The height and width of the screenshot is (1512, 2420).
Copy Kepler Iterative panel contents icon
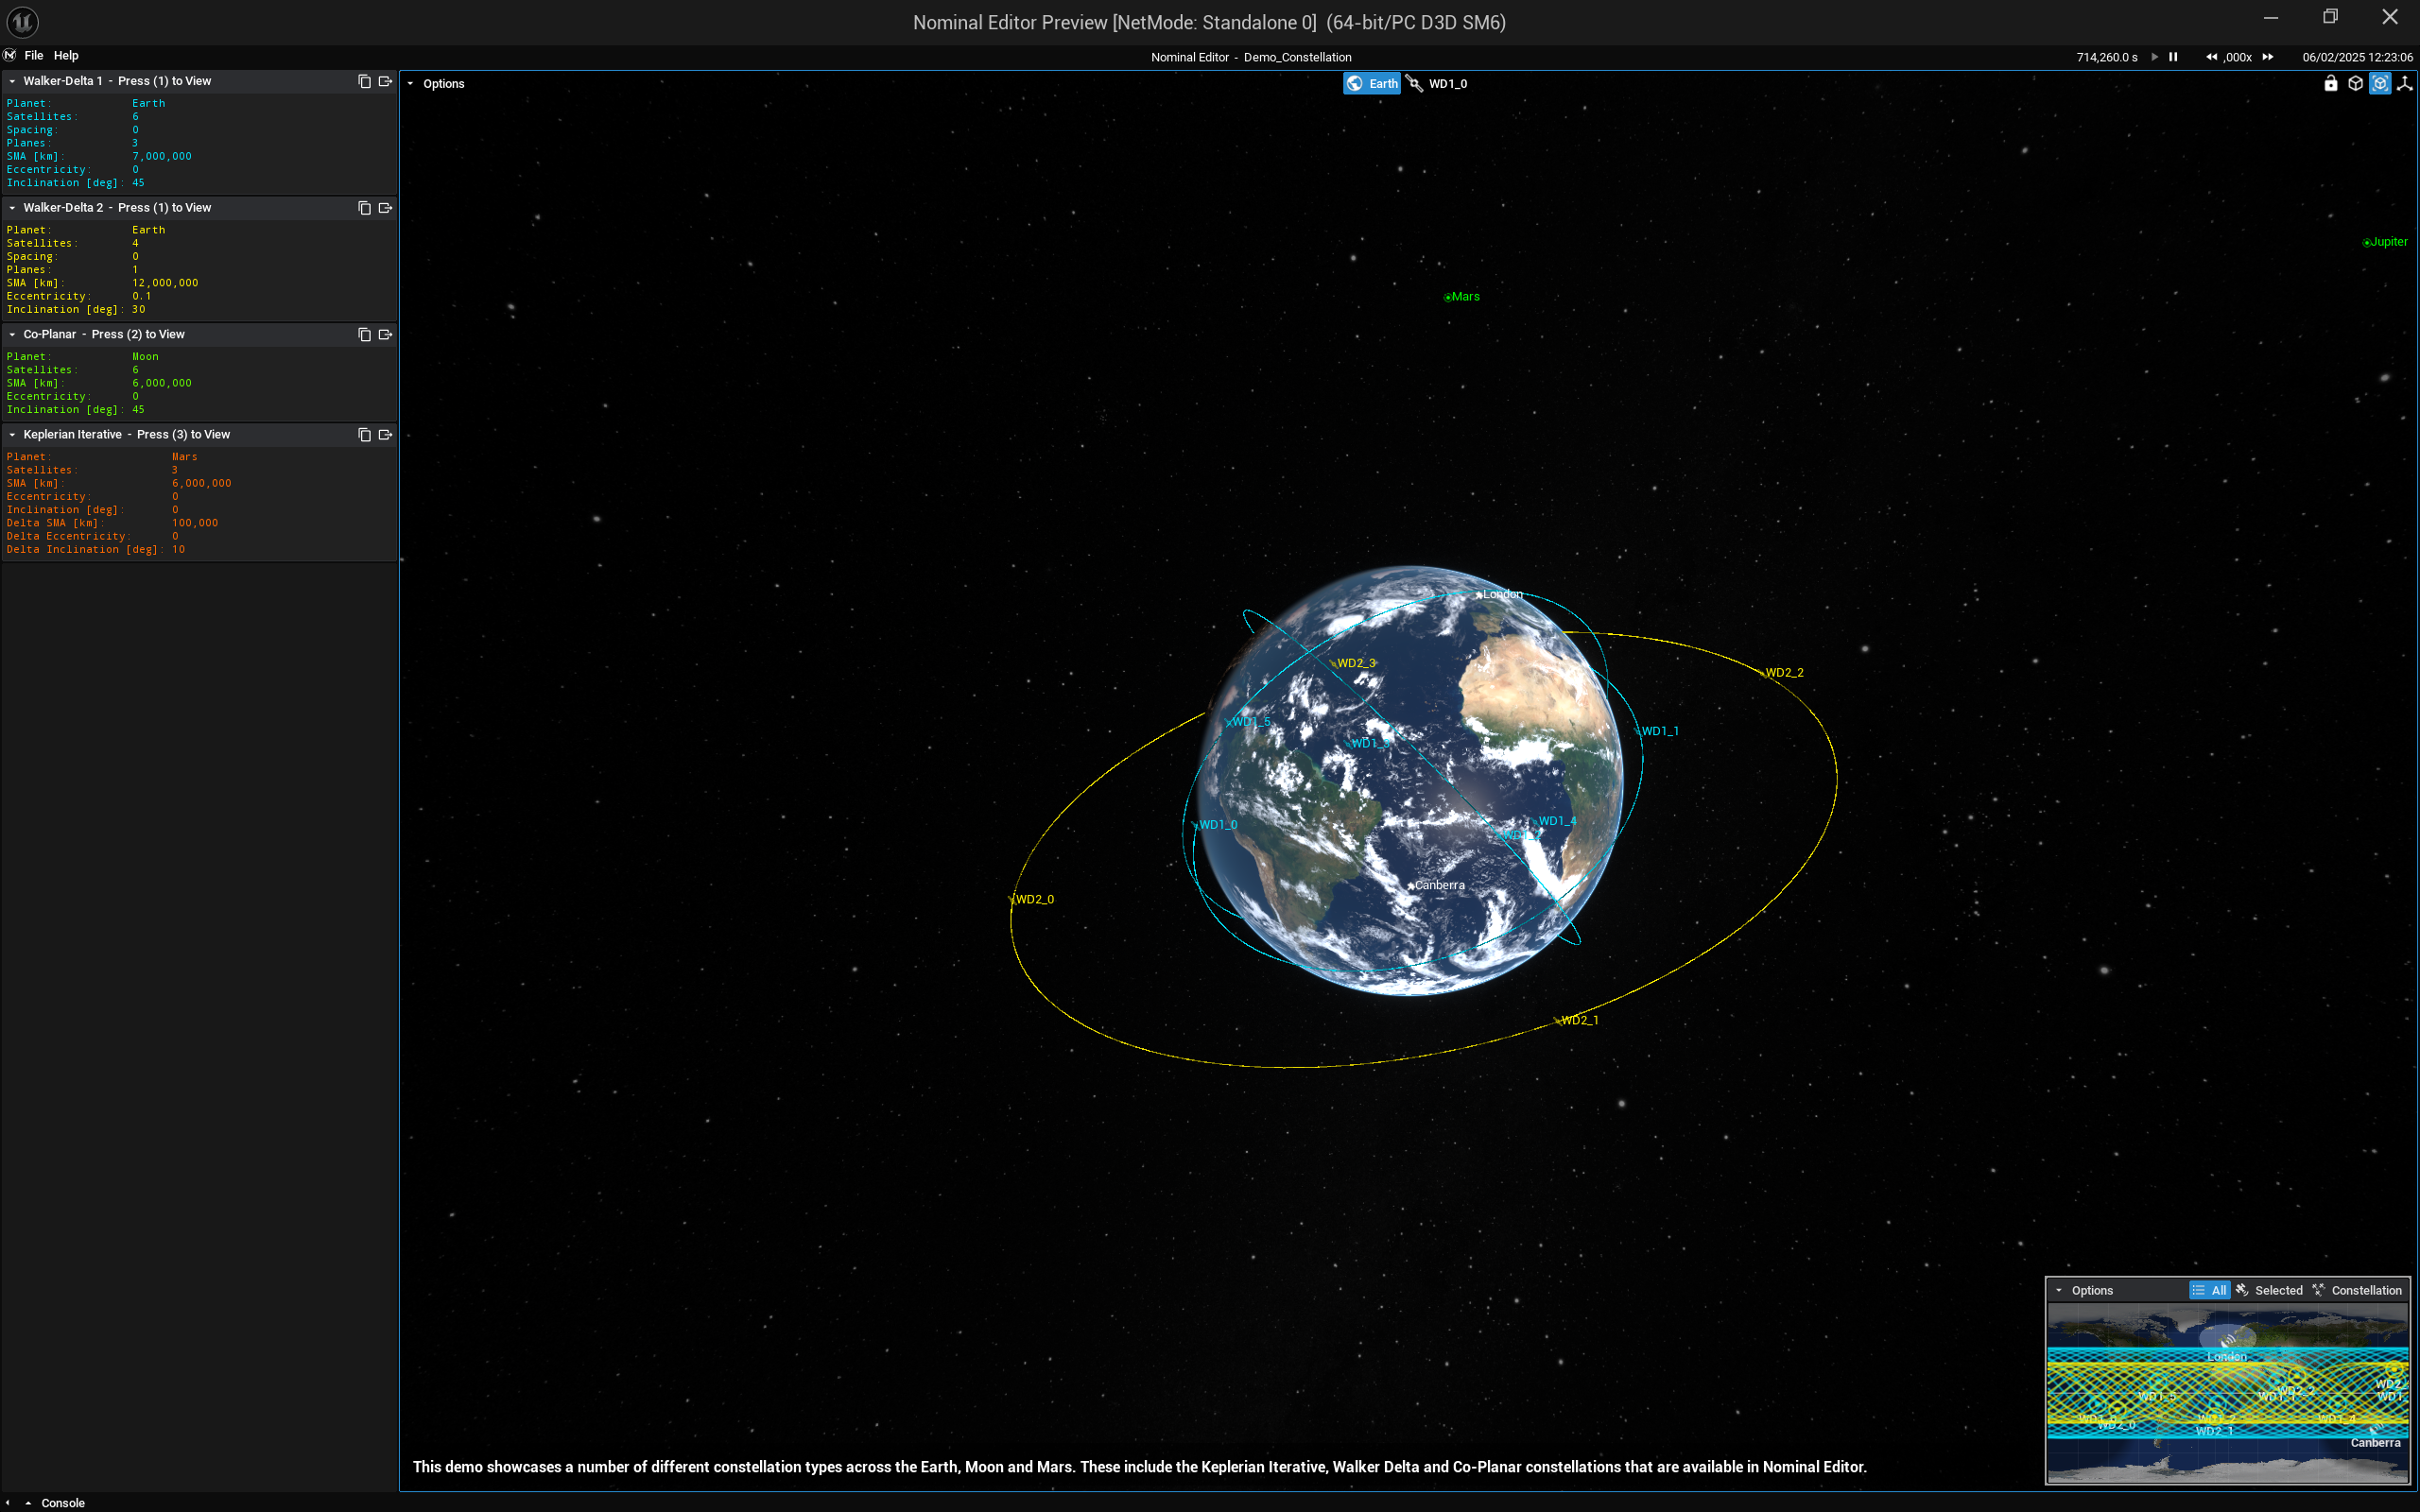[364, 435]
